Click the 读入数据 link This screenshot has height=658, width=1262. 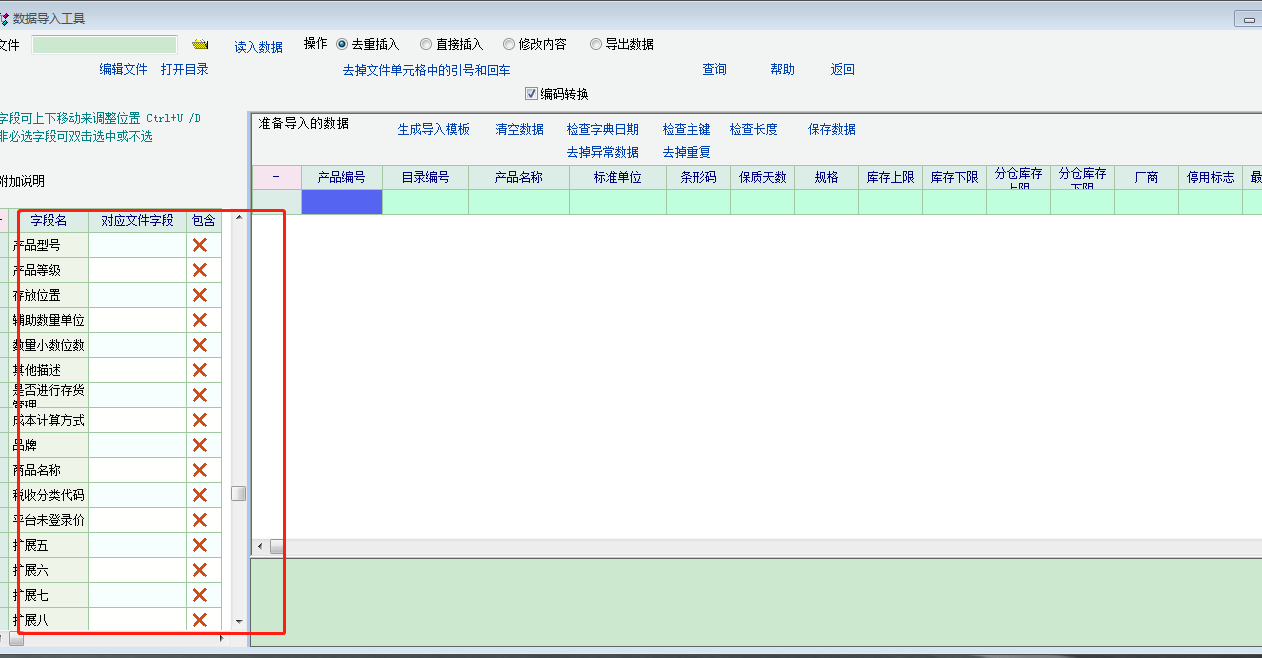pos(258,47)
